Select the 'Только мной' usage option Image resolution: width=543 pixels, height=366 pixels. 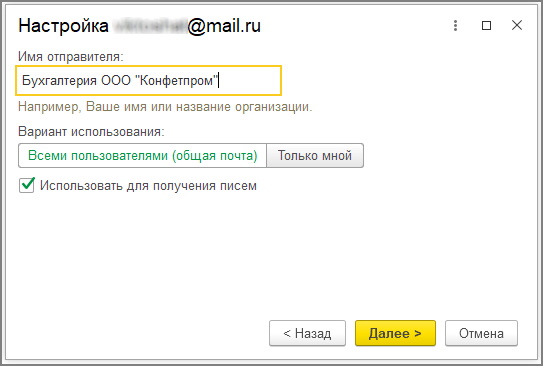coord(315,155)
